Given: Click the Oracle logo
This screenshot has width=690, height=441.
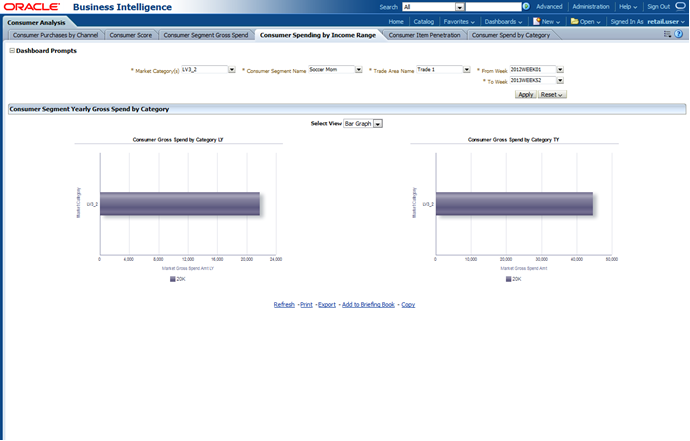Looking at the screenshot, I should 32,7.
